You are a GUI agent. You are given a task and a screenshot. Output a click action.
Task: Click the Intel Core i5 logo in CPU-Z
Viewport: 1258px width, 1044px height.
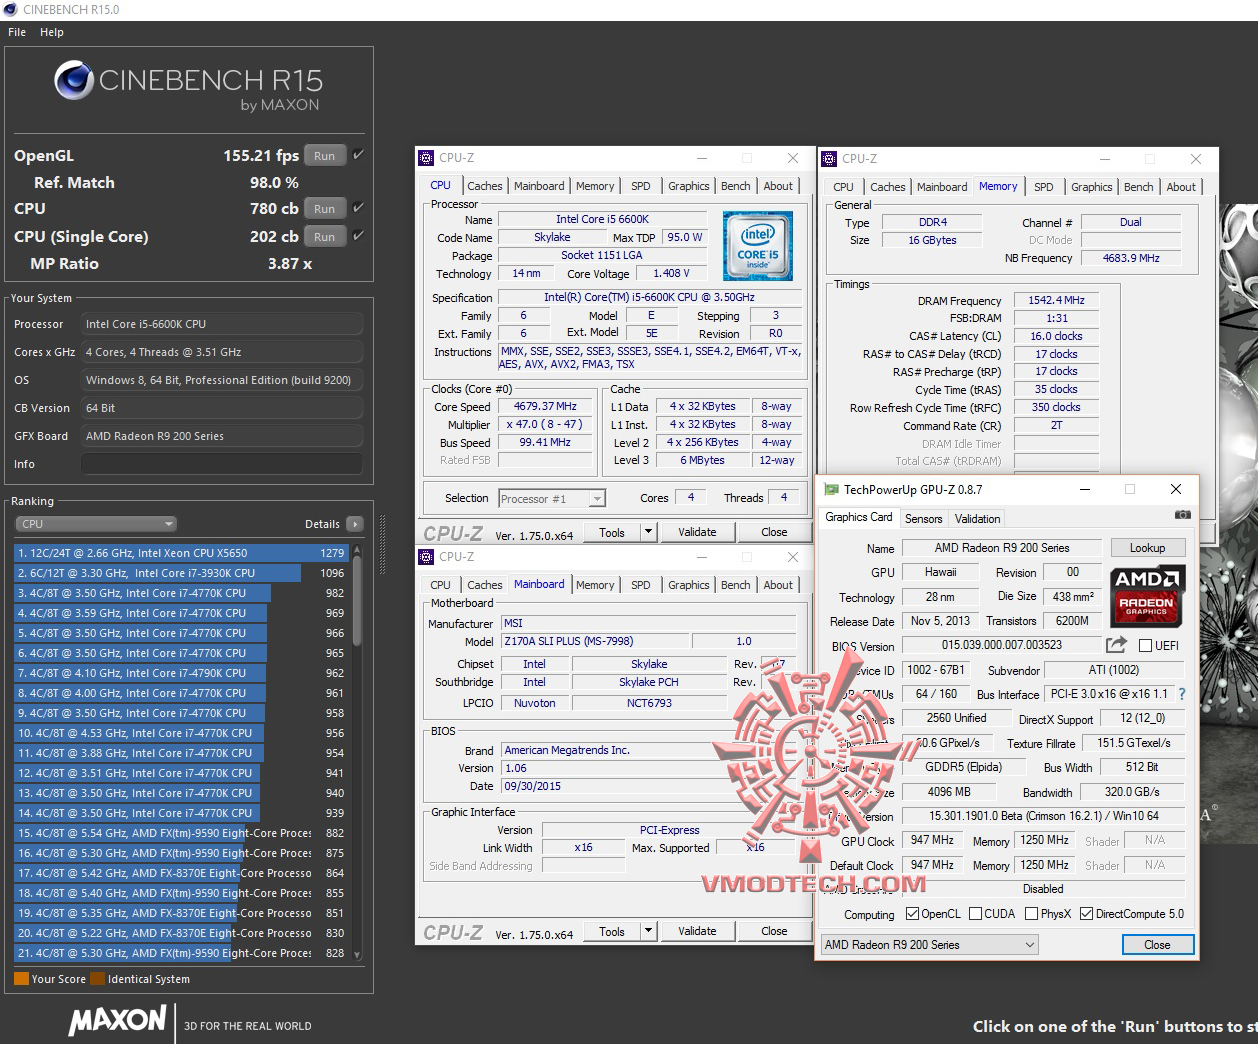[758, 246]
